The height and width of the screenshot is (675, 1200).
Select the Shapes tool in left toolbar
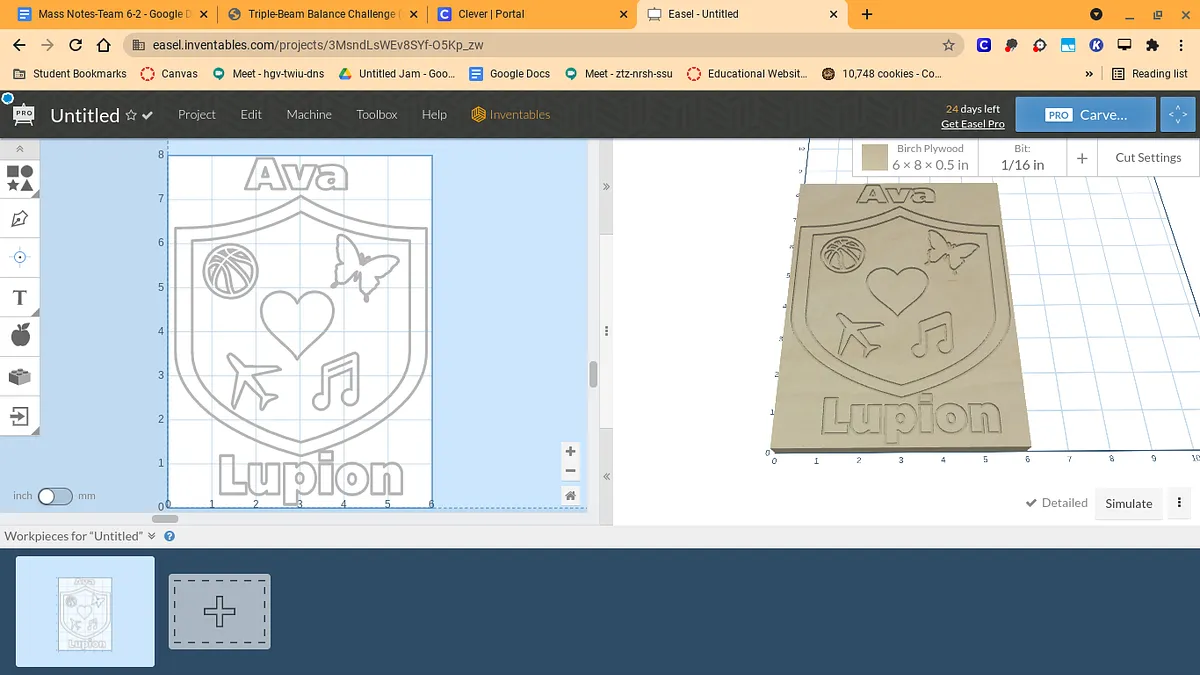point(20,178)
